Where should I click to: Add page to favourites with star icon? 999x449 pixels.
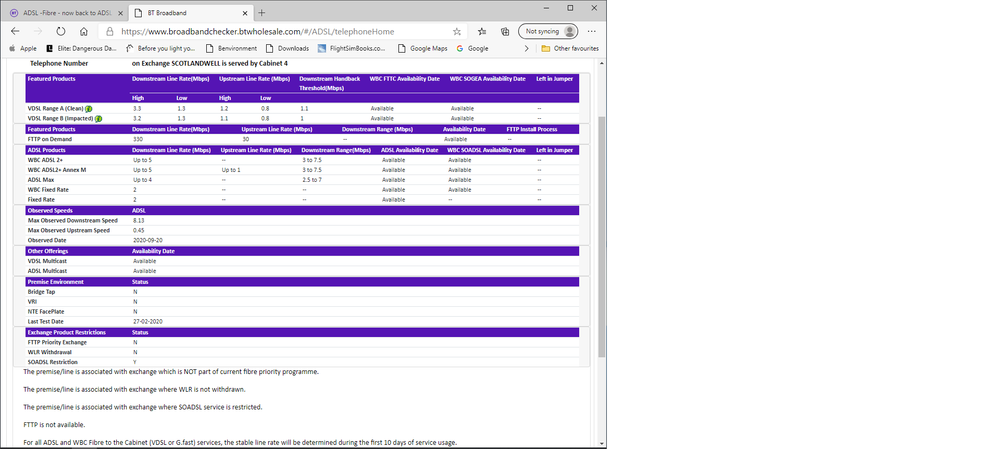tap(457, 31)
